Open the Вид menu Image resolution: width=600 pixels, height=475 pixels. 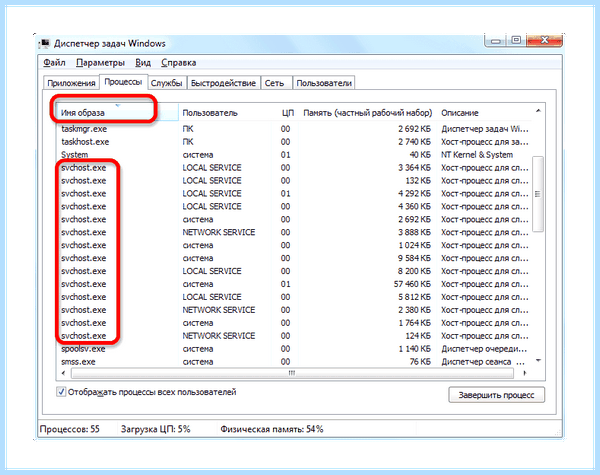[x=143, y=62]
